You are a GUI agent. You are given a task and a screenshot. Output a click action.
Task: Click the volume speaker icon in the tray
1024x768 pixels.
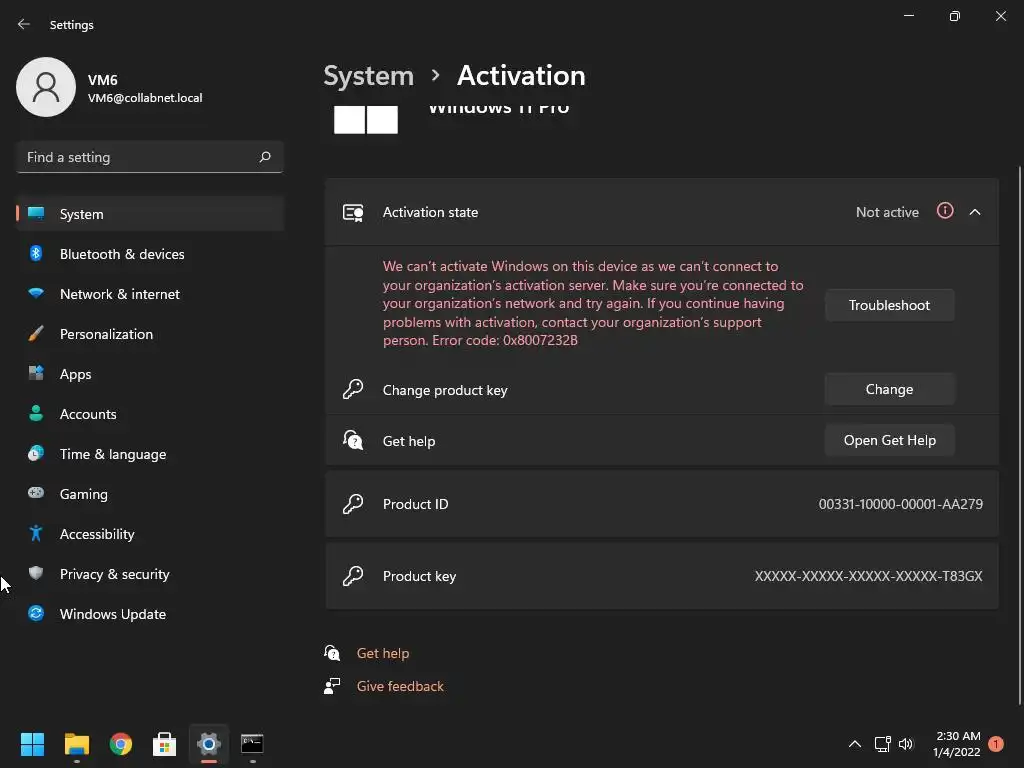pos(906,744)
